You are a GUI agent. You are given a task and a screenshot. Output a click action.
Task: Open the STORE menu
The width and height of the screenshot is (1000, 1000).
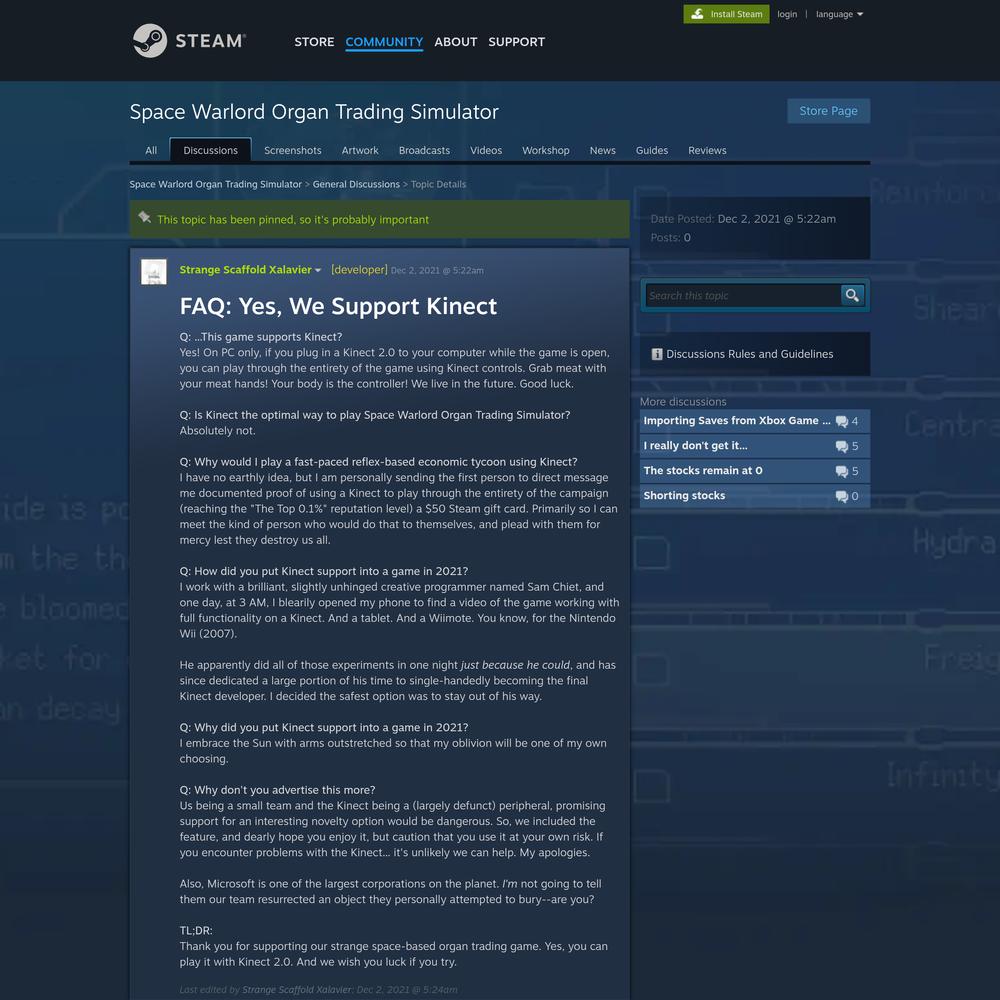[x=314, y=41]
